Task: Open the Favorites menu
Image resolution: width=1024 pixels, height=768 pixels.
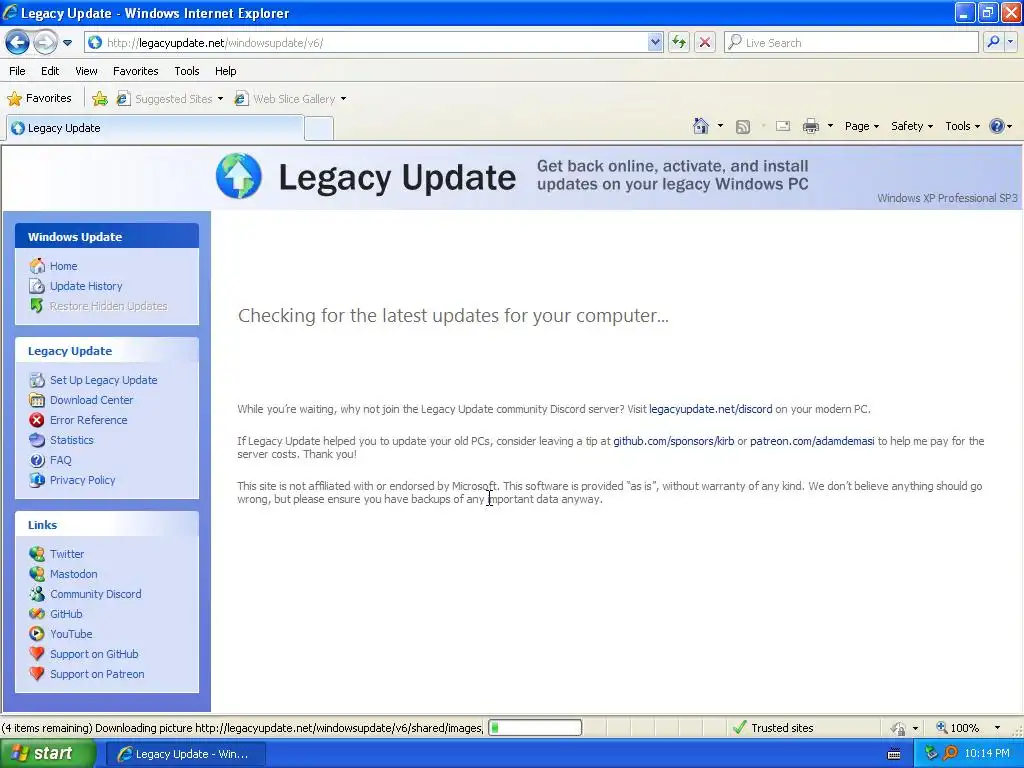Action: 135,71
